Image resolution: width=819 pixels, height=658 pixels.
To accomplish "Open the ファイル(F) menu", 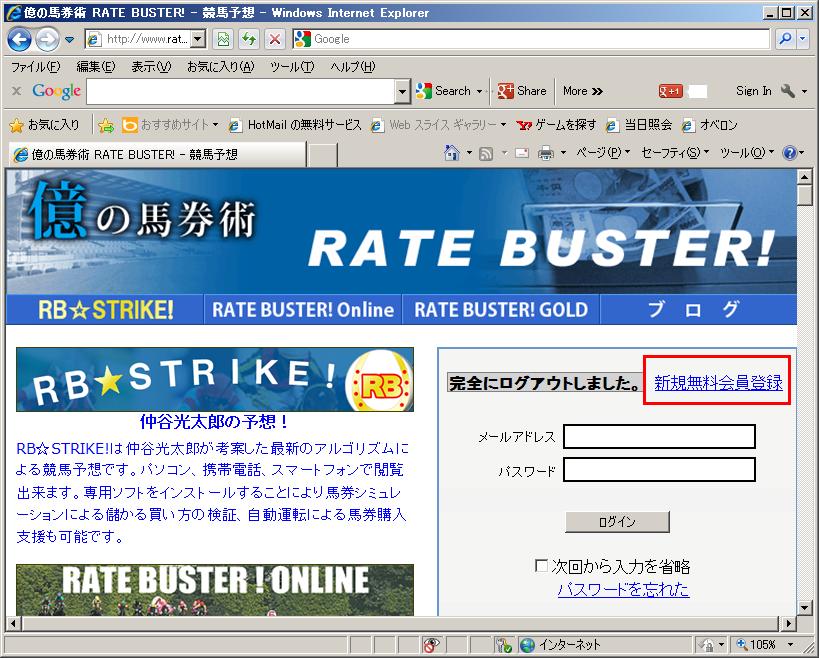I will [x=36, y=67].
